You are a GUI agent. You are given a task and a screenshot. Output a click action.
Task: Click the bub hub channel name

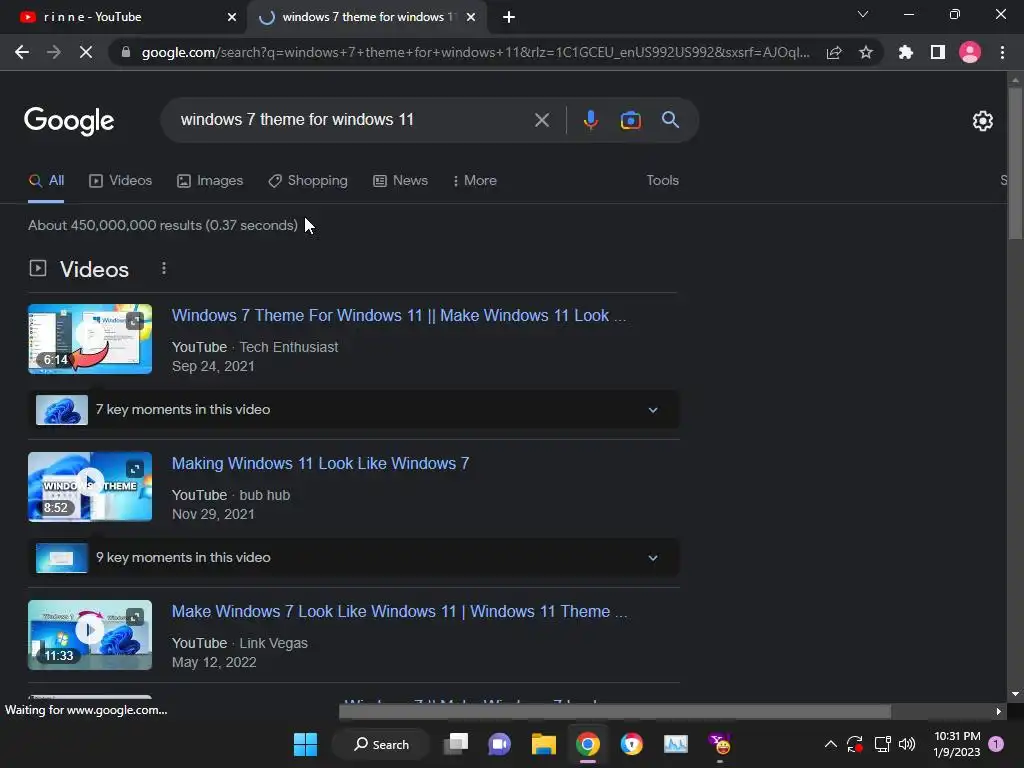[x=264, y=496]
